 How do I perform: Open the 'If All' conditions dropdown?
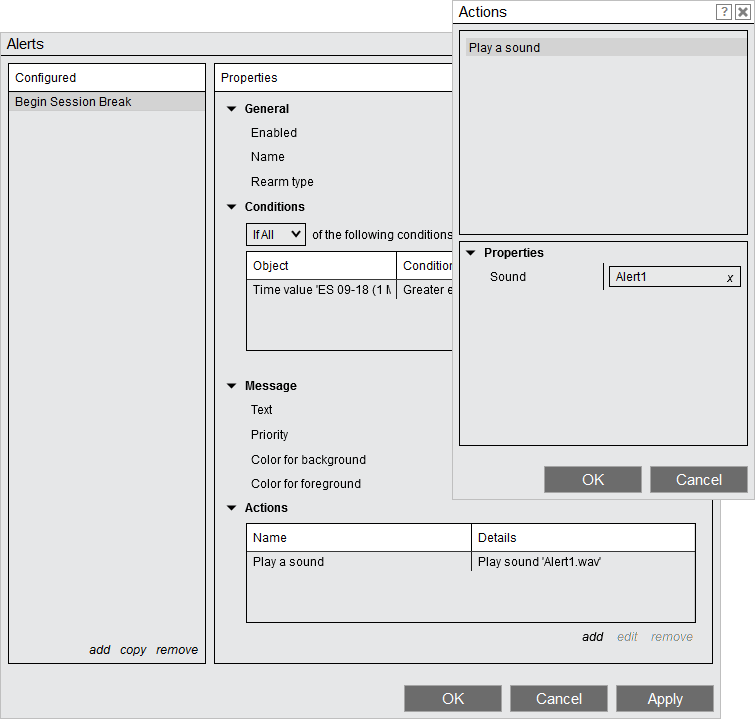coord(276,234)
